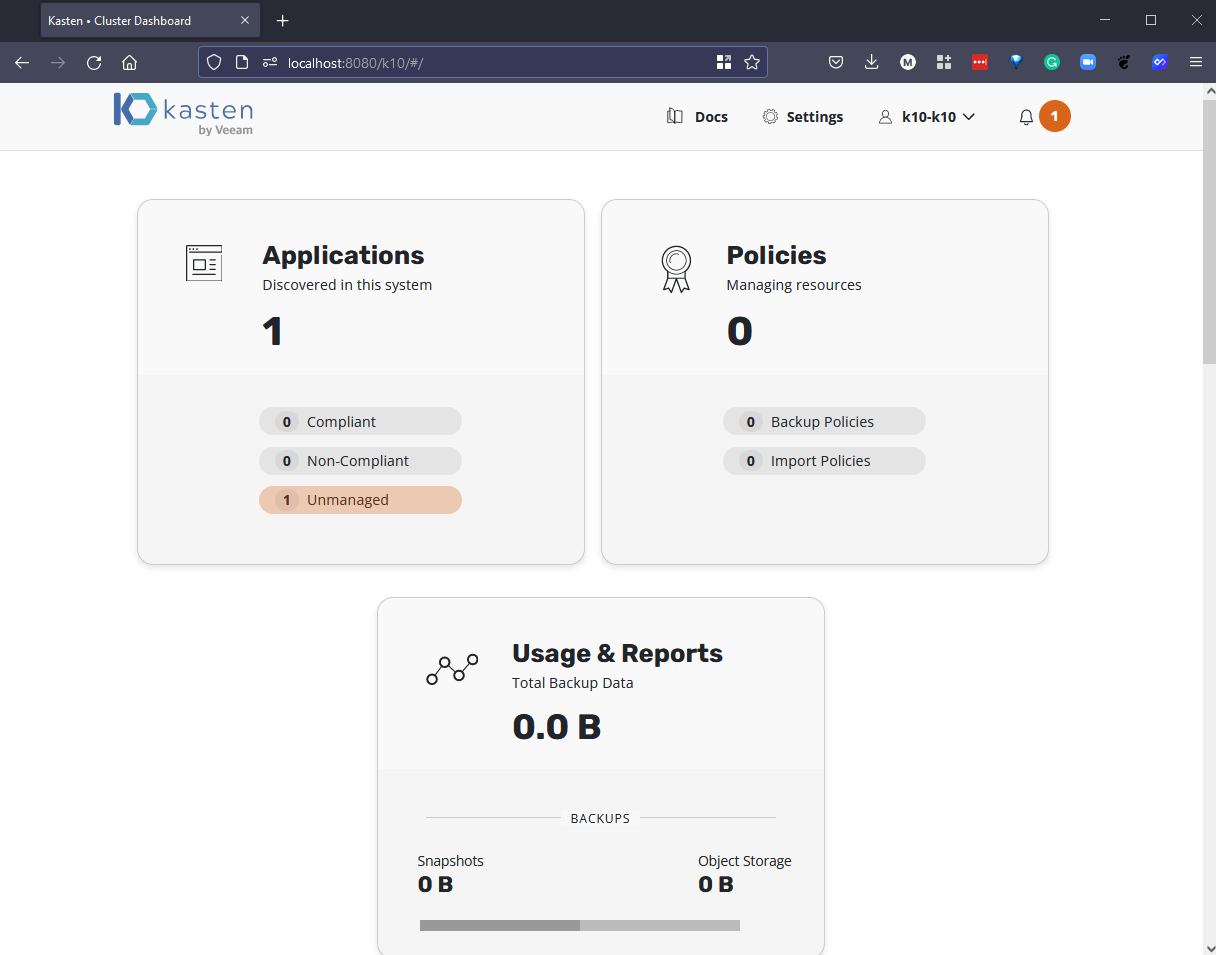Select the Kasten Cluster Dashboard tab
This screenshot has width=1216, height=955.
[138, 20]
